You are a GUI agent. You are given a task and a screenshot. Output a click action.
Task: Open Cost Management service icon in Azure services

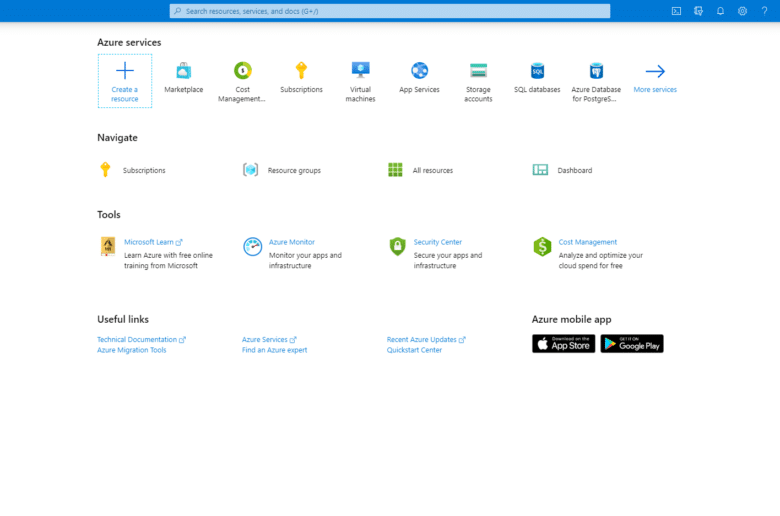click(x=243, y=71)
